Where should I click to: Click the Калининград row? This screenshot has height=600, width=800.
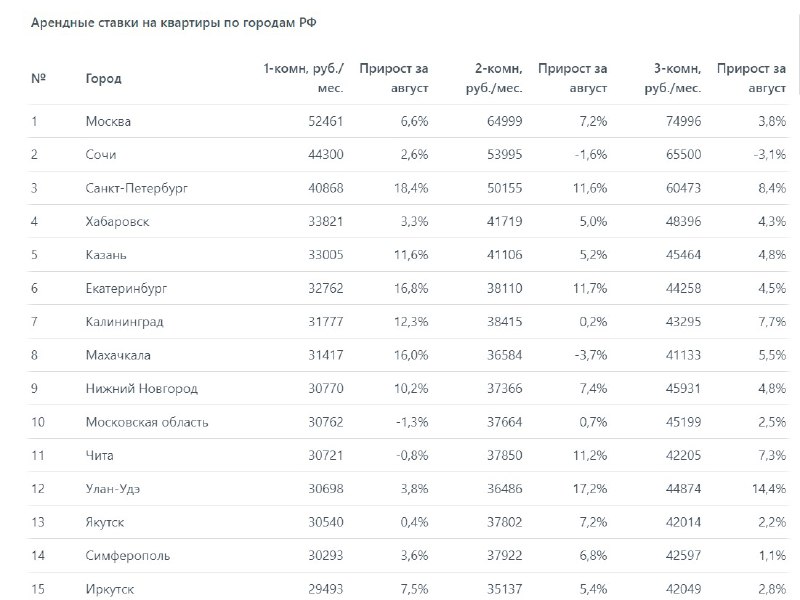point(408,322)
